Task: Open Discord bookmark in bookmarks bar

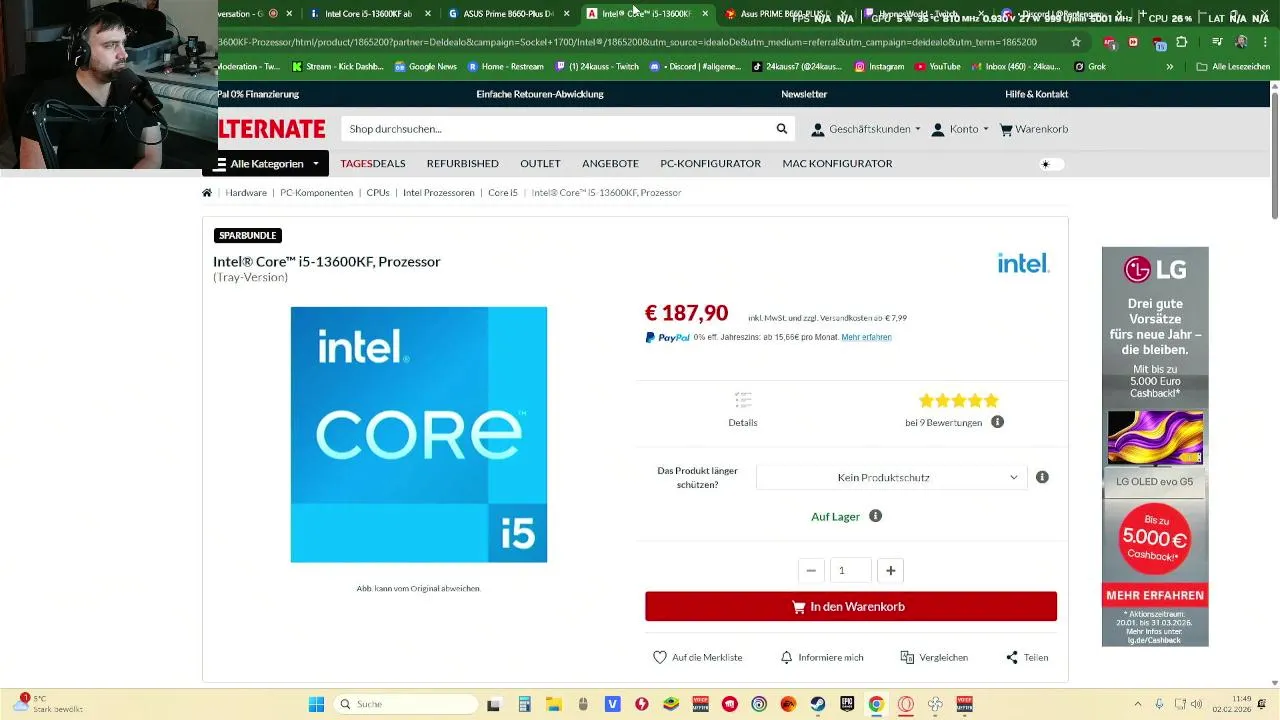Action: coord(695,67)
